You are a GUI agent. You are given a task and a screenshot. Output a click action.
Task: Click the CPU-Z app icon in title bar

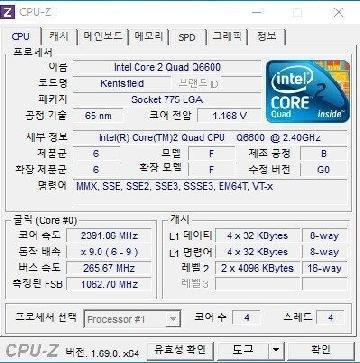point(7,12)
